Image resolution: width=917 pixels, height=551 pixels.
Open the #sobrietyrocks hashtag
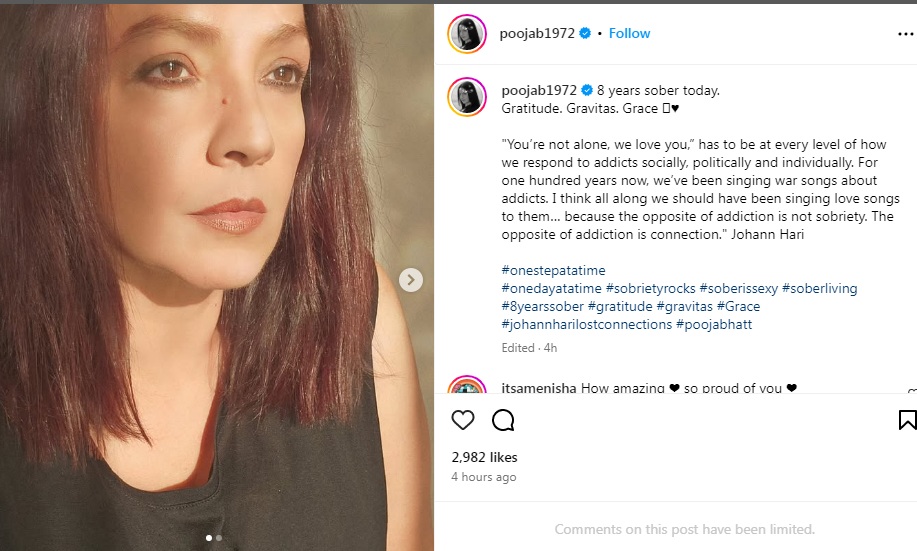coord(649,288)
